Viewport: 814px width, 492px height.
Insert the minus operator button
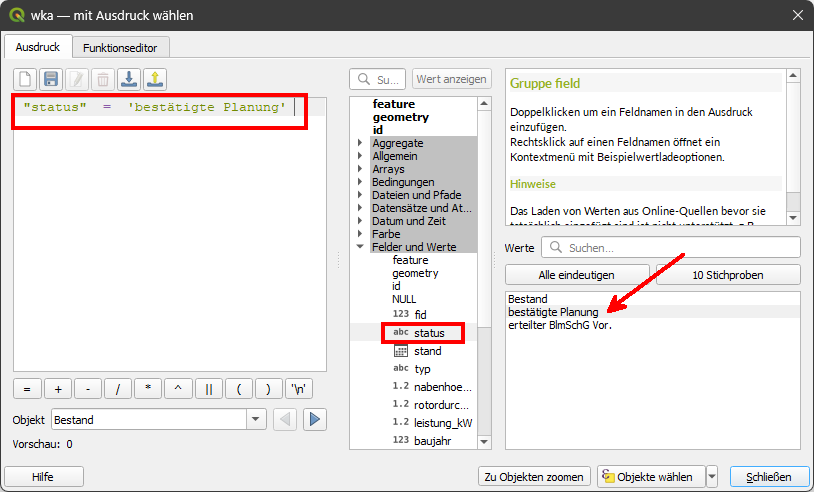88,389
